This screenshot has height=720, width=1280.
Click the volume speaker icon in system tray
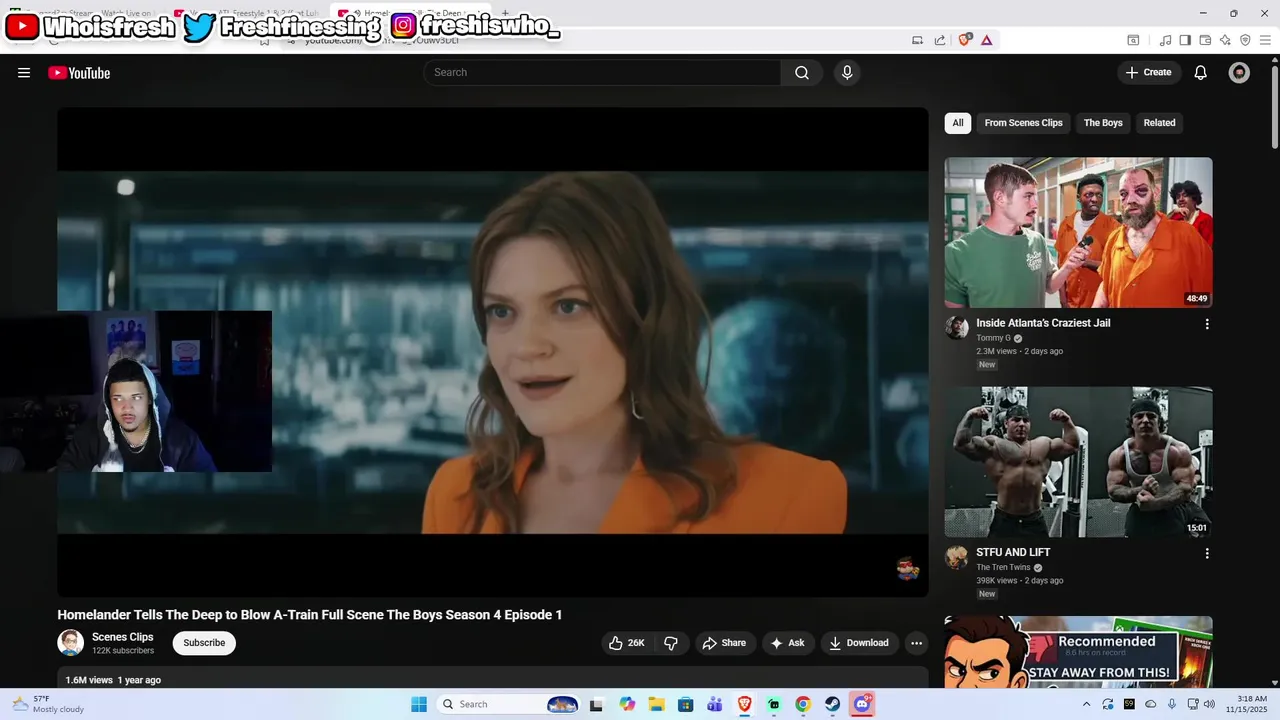[x=1209, y=704]
